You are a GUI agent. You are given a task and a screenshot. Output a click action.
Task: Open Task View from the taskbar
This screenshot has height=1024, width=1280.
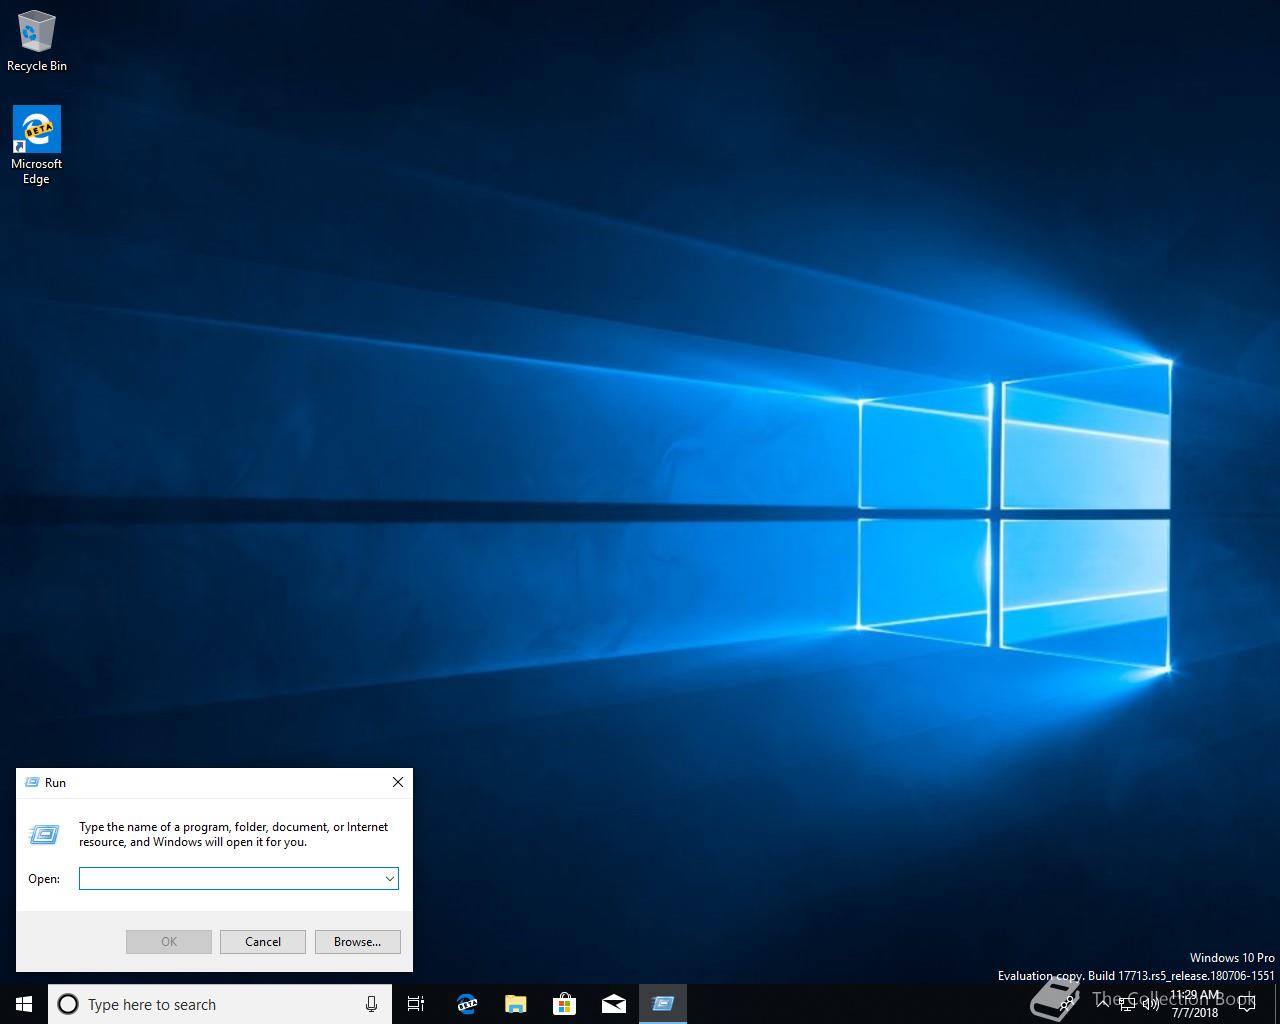pyautogui.click(x=416, y=1004)
